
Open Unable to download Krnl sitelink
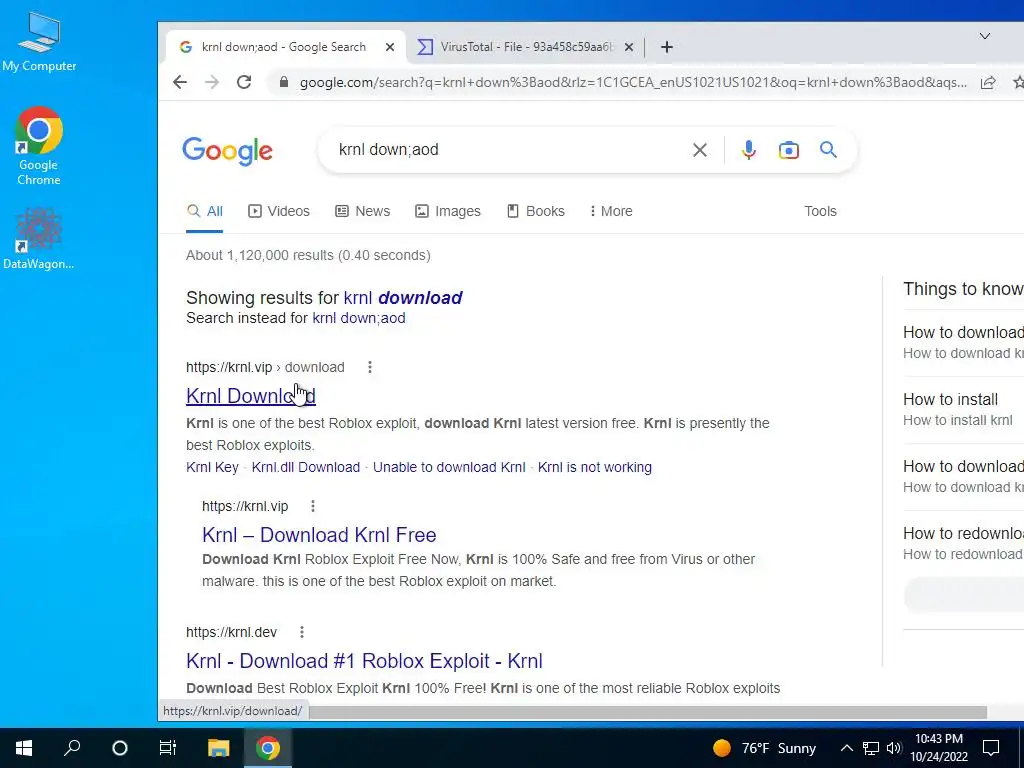pos(449,468)
